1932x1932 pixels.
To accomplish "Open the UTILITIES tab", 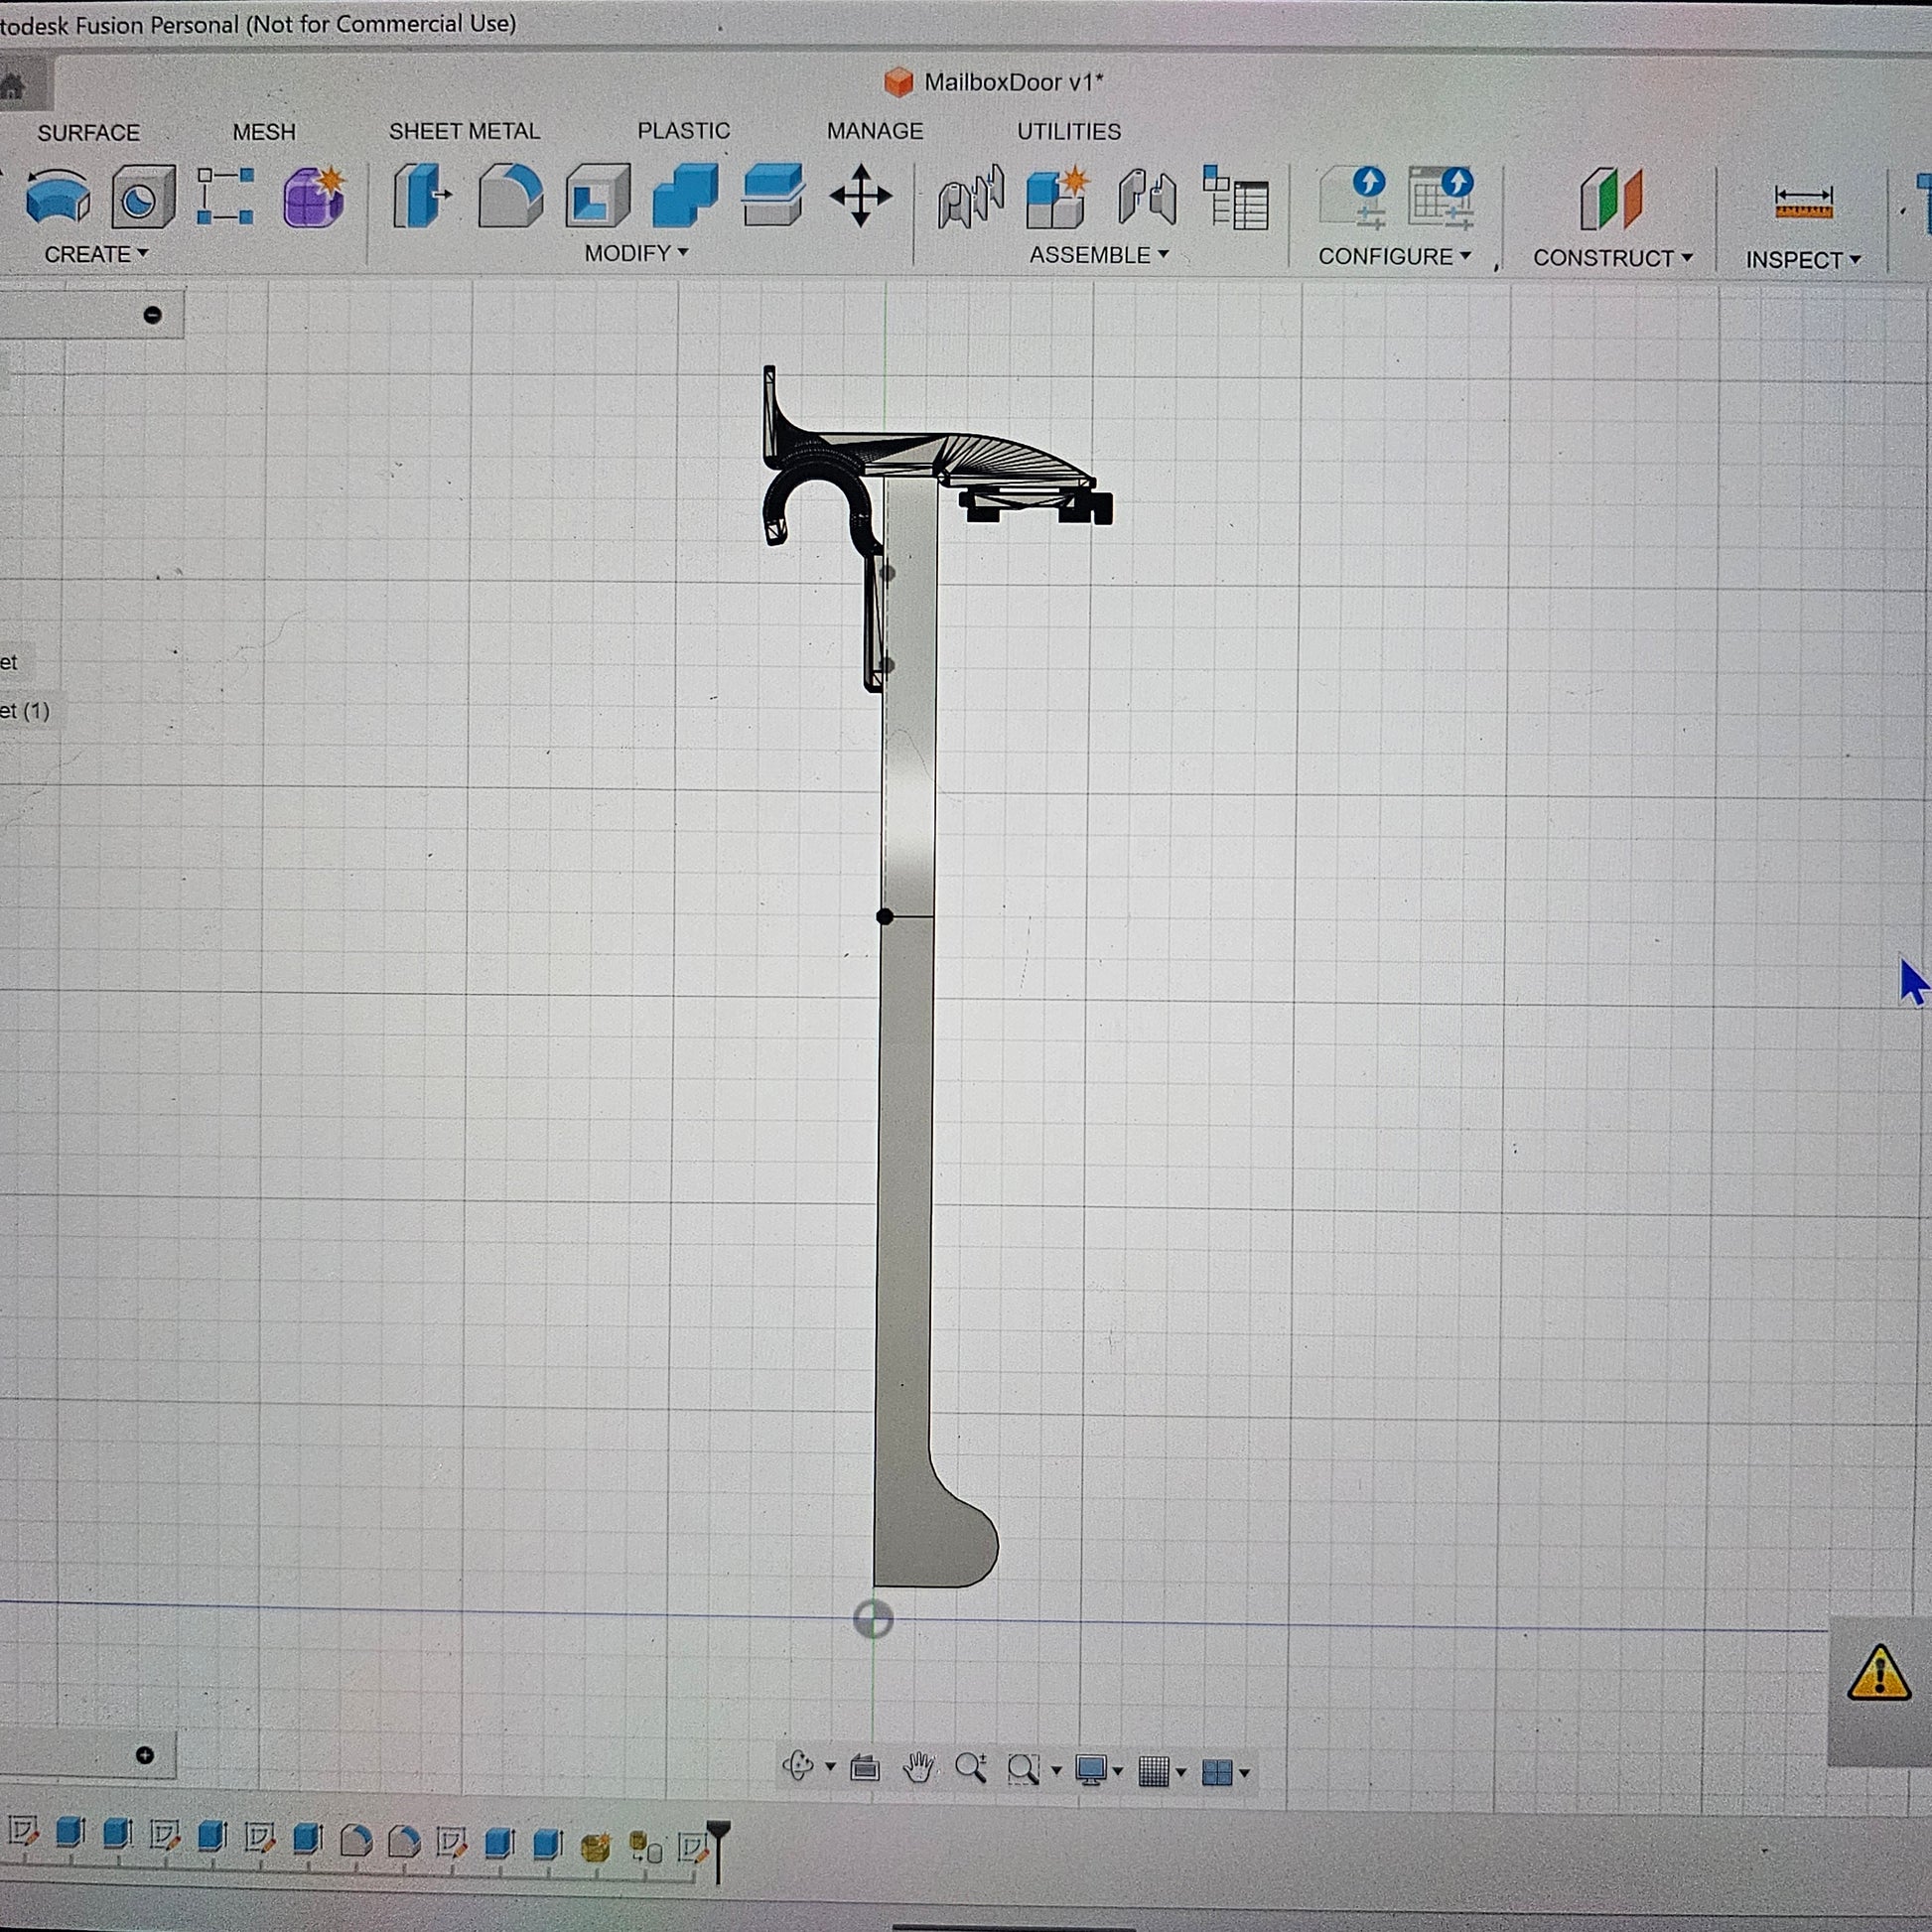I will pyautogui.click(x=1068, y=132).
